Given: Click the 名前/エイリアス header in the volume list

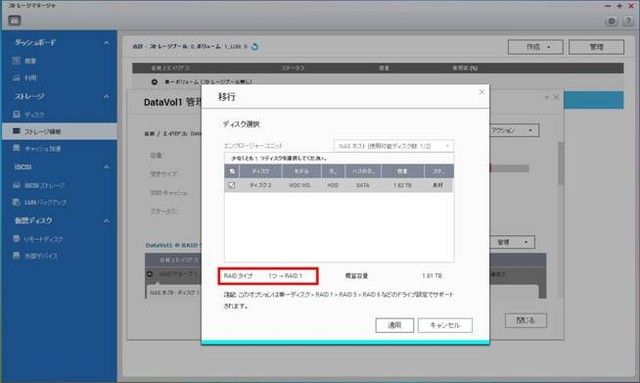Looking at the screenshot, I should 170,68.
